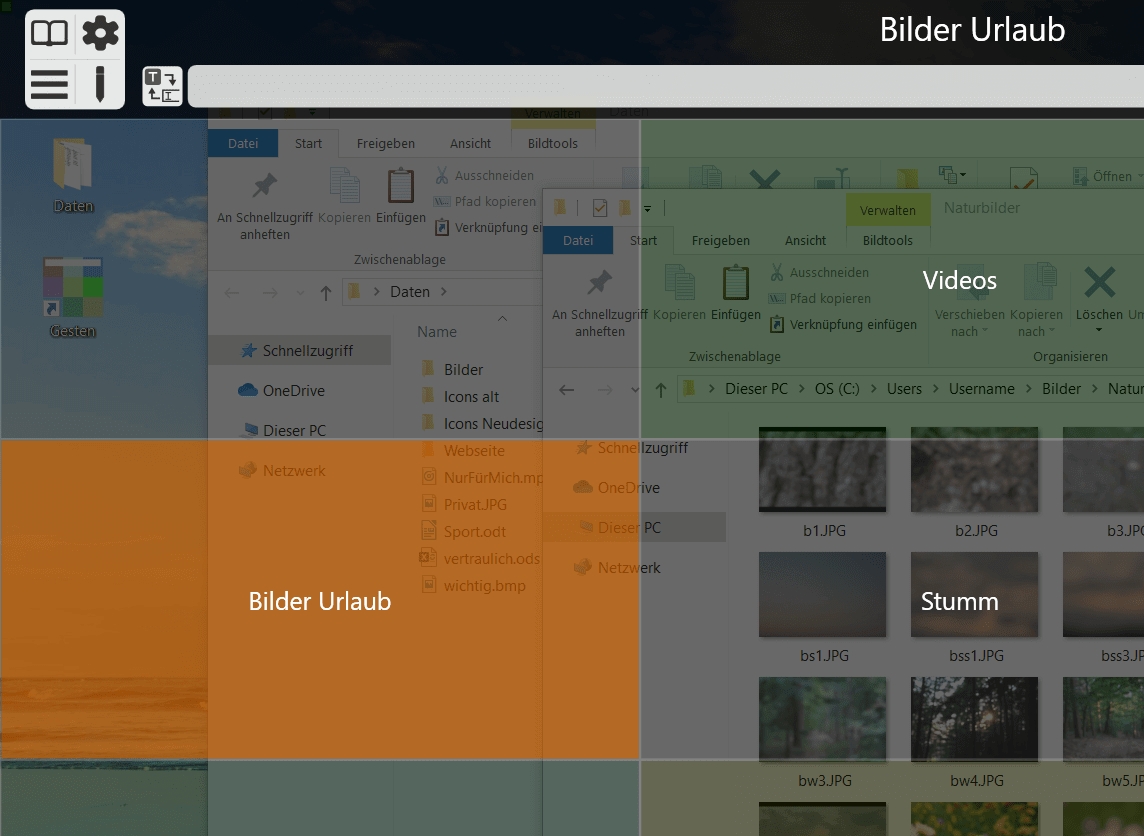Open the Datei tab in the Naturbilder window

point(578,241)
